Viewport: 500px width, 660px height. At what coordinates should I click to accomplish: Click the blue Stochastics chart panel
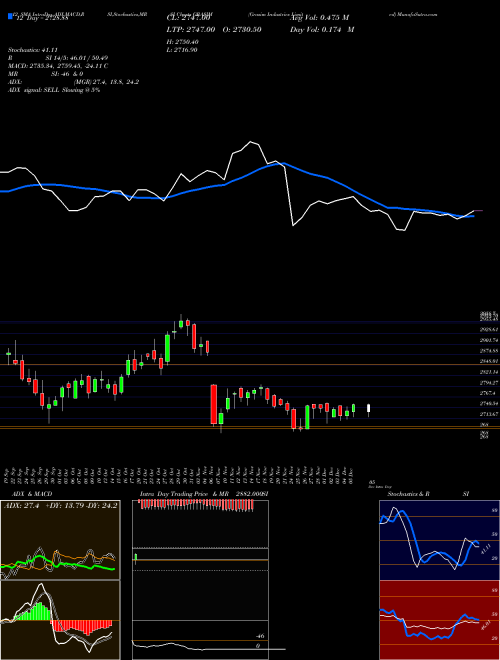tap(439, 540)
